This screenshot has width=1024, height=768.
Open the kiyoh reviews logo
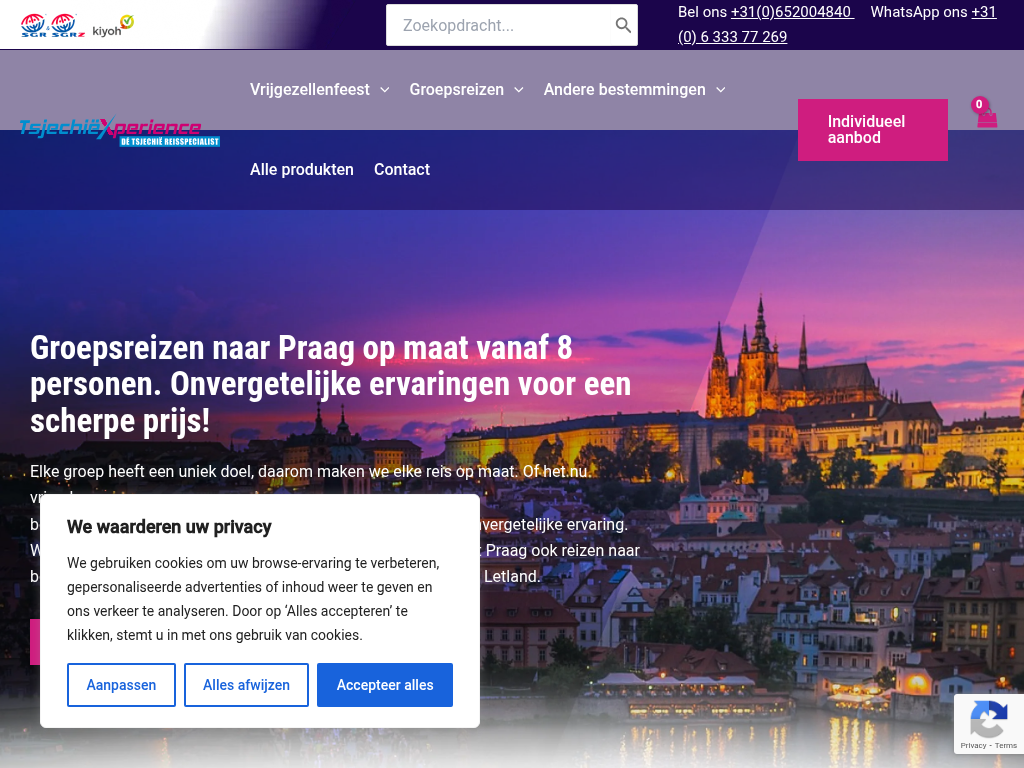113,26
